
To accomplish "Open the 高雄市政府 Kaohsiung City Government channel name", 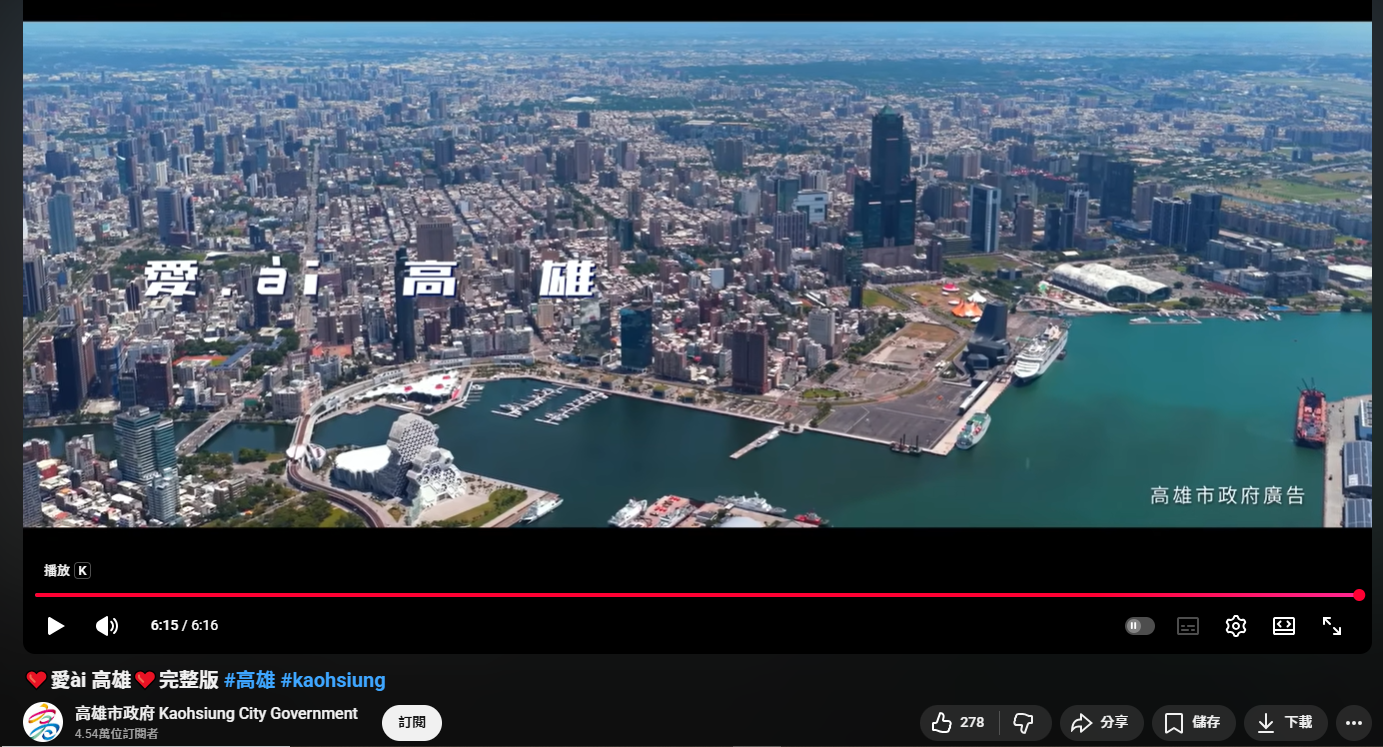I will tap(216, 713).
